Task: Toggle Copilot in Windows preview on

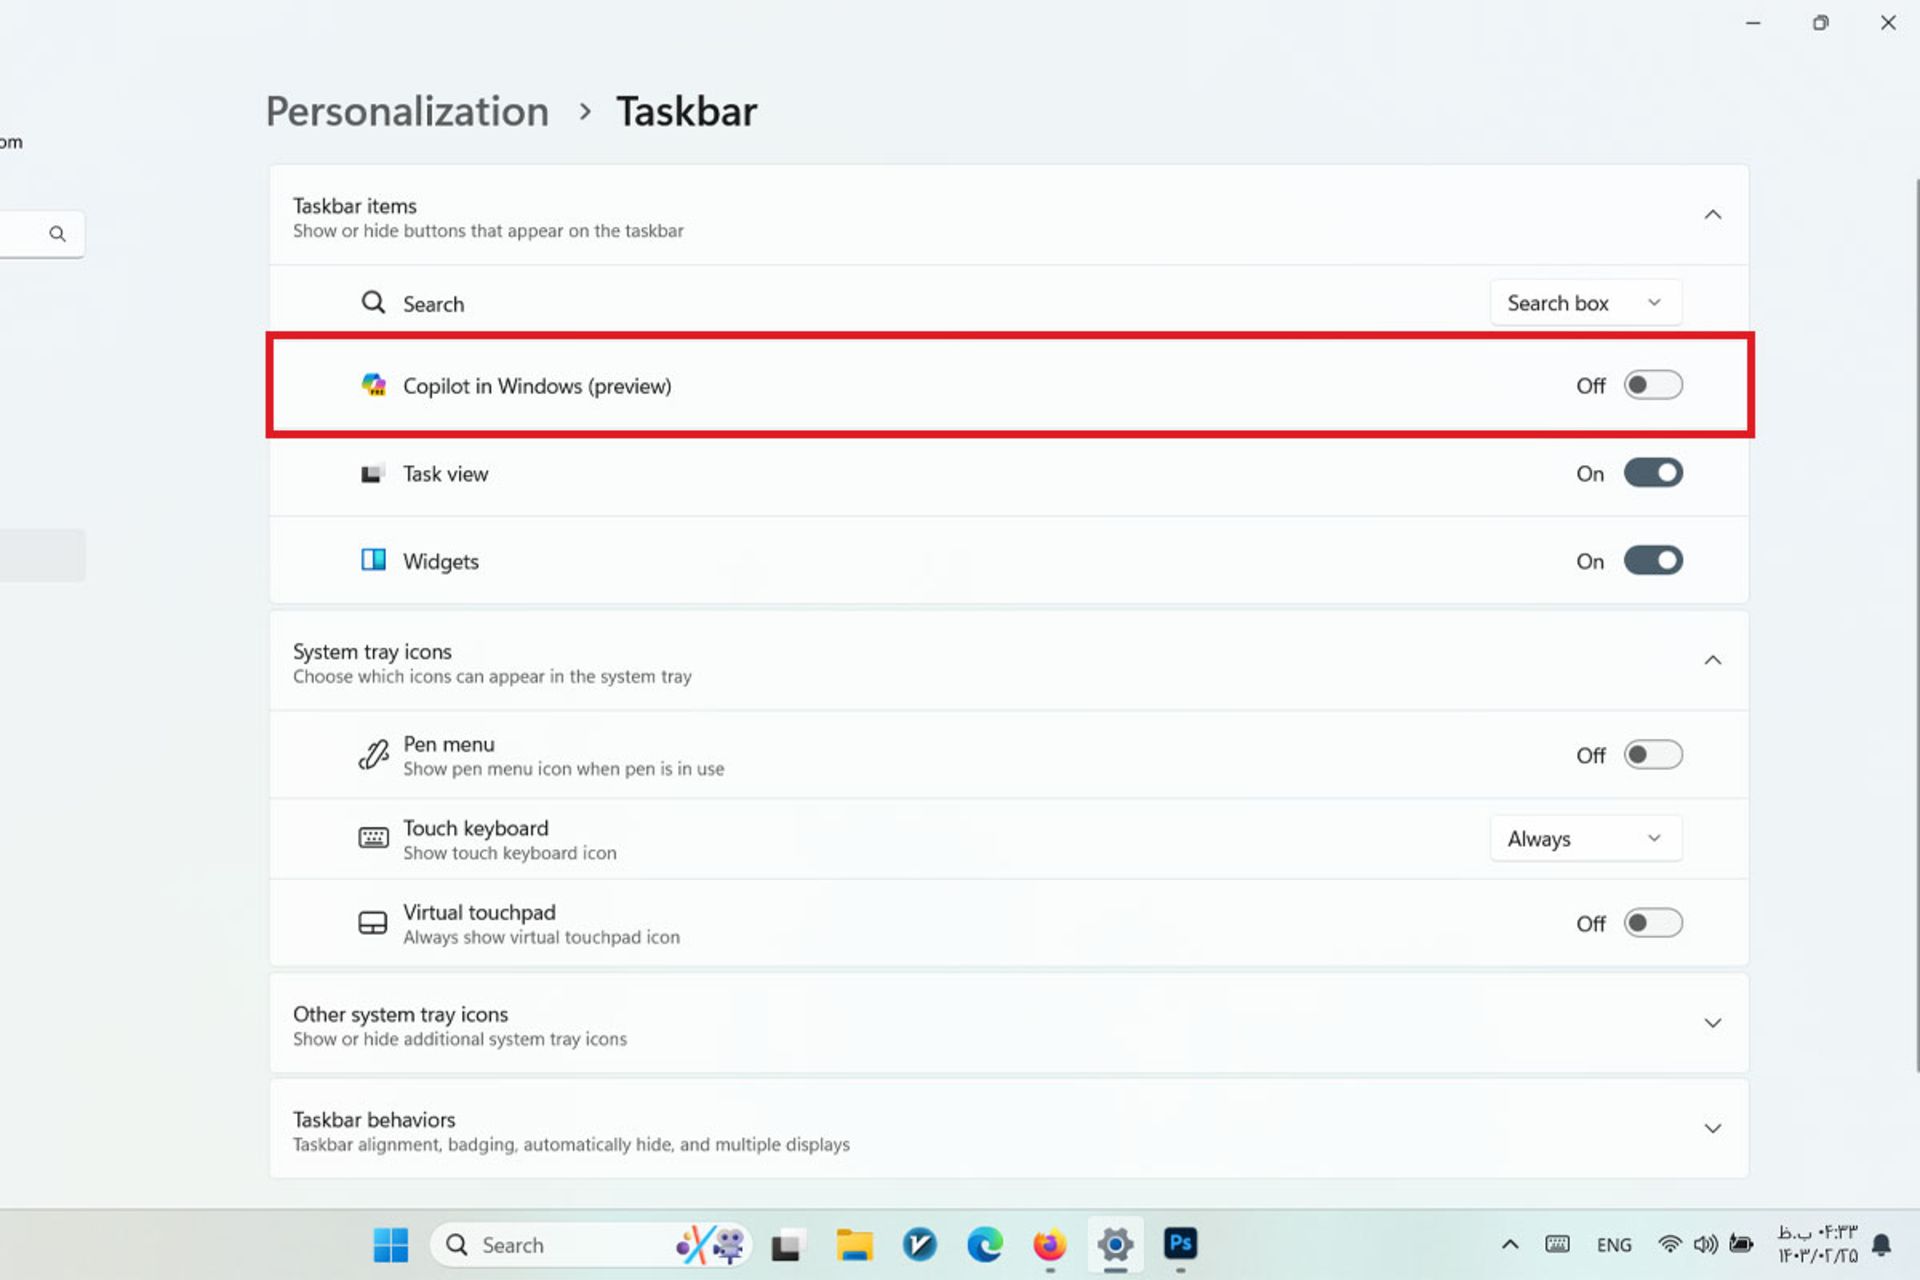Action: click(x=1653, y=384)
